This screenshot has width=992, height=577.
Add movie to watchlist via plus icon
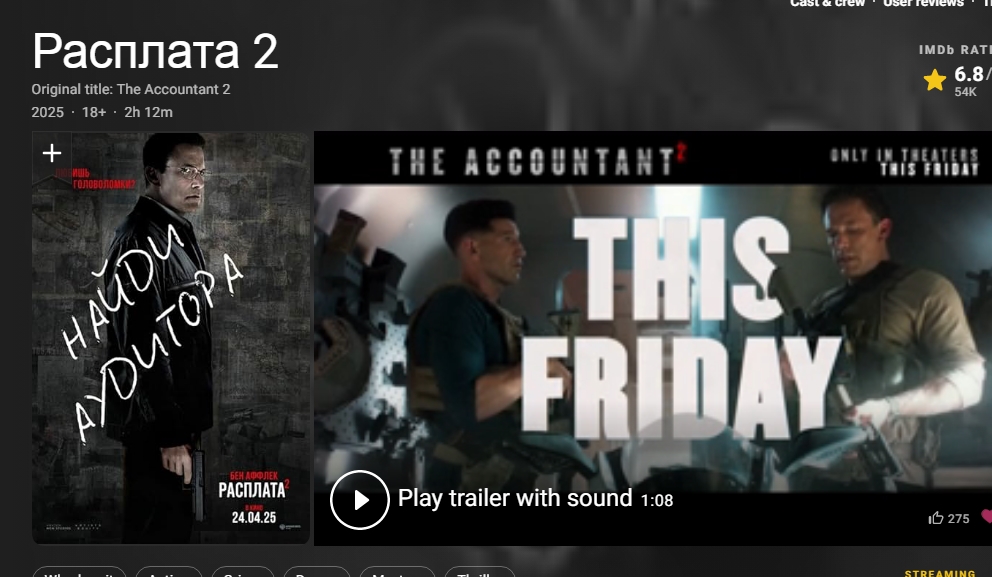52,153
